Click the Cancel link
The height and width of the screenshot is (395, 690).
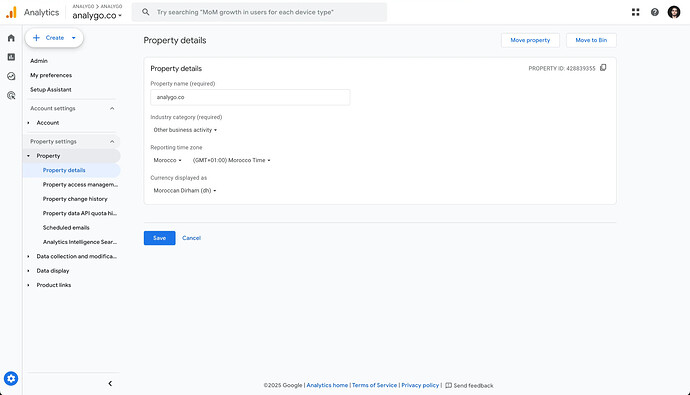[191, 238]
